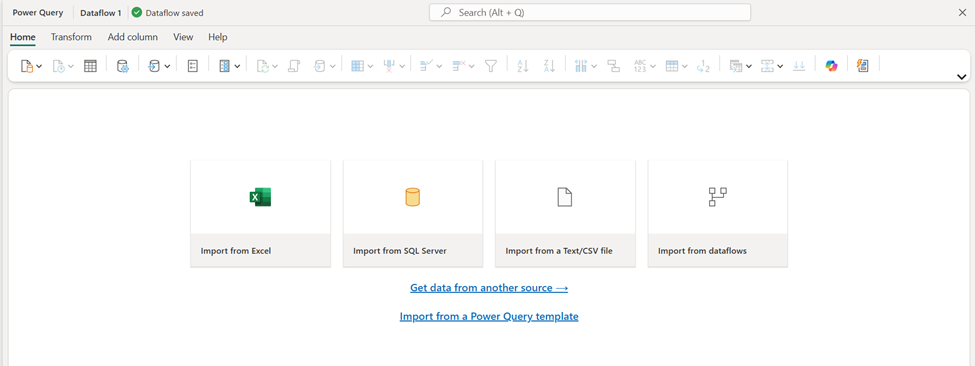Click the Dataflow saved status

(x=167, y=12)
